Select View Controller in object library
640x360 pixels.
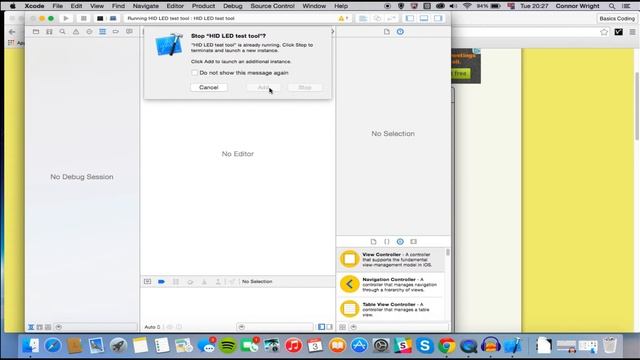391,260
